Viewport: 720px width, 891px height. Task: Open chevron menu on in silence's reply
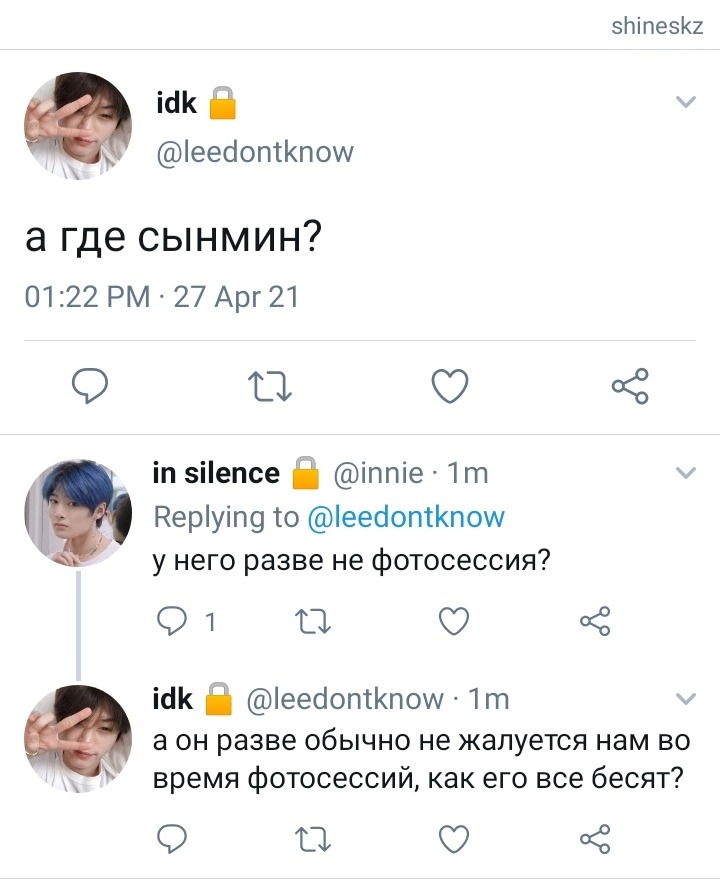pyautogui.click(x=686, y=473)
